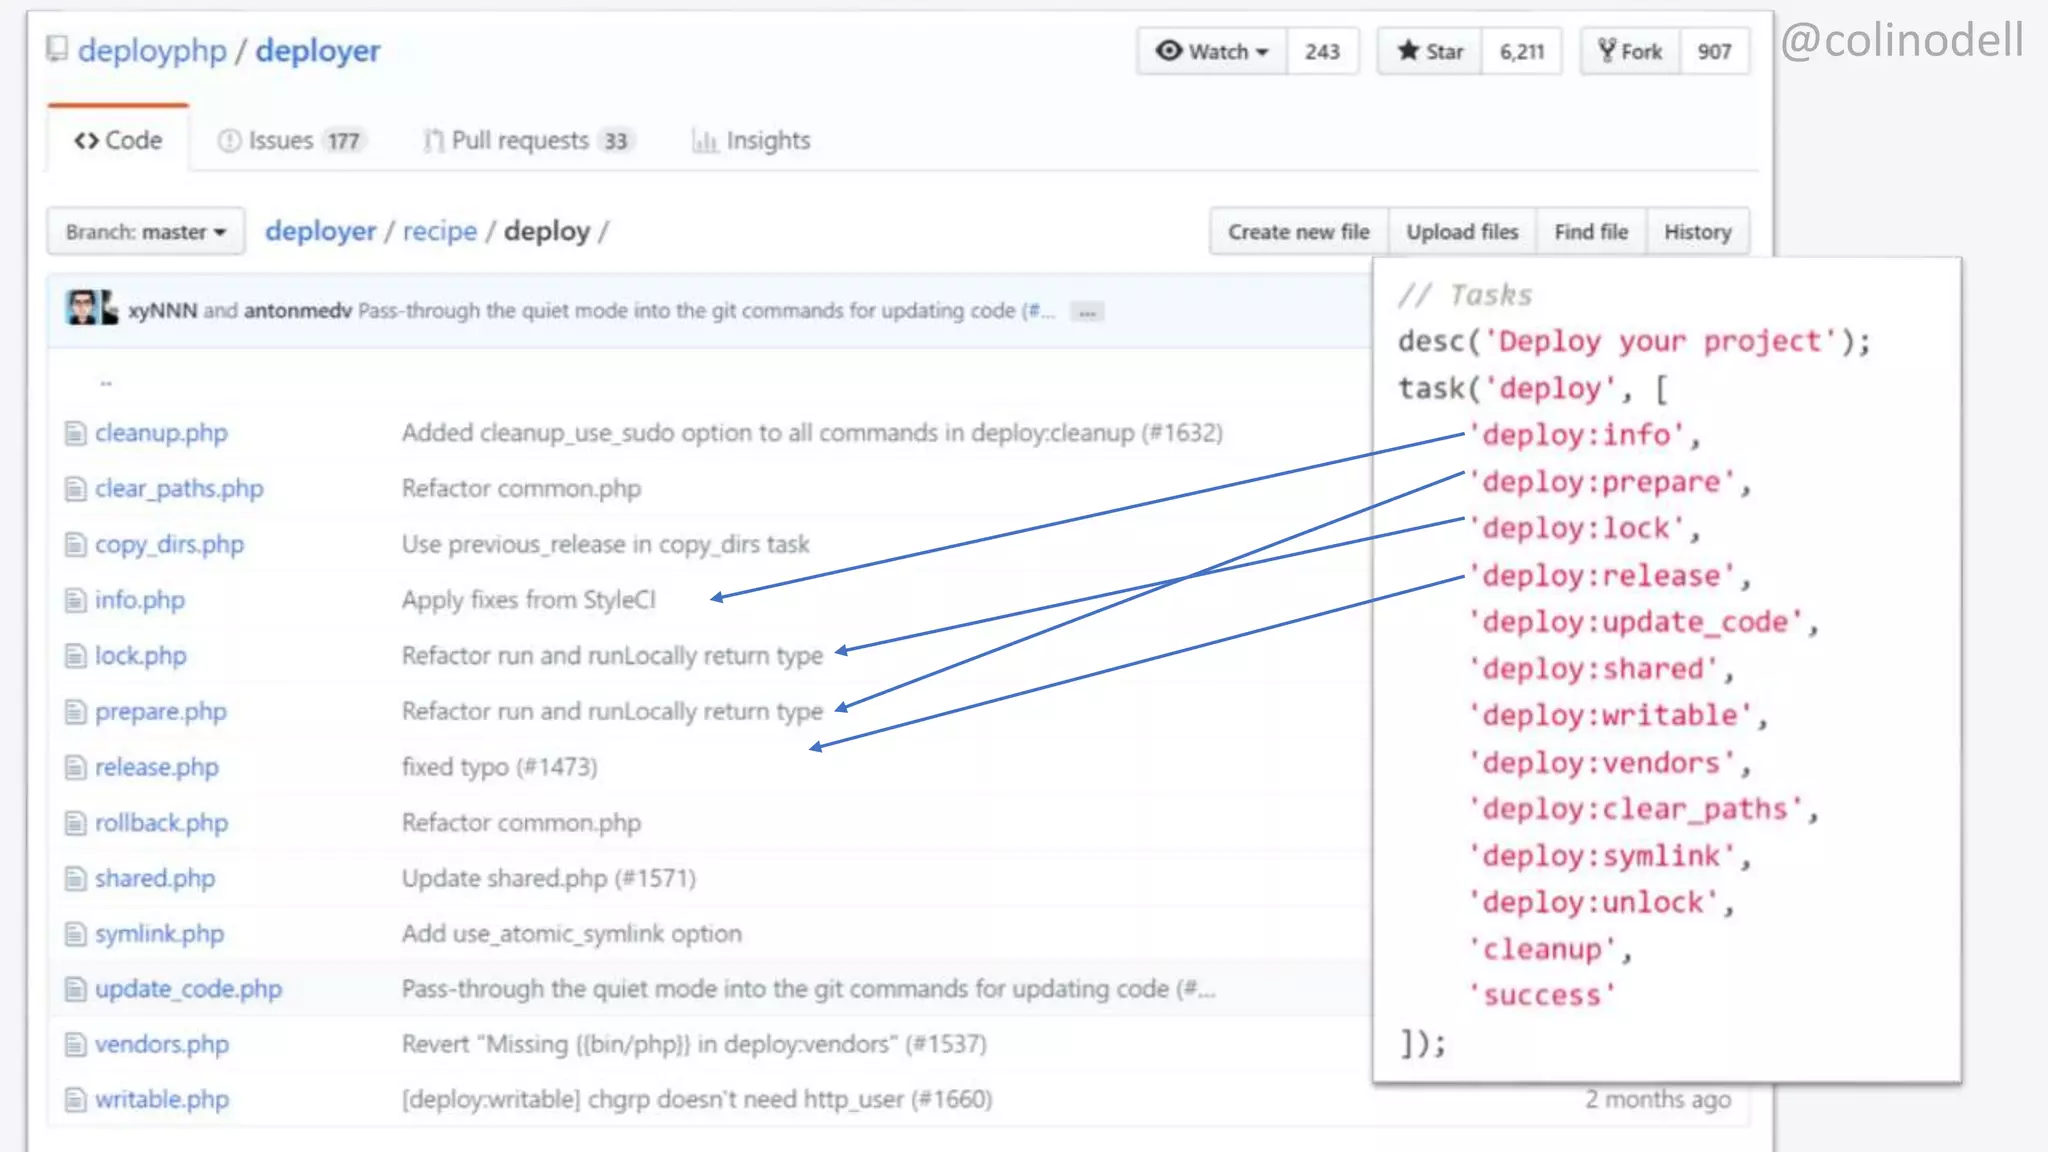Viewport: 2048px width, 1152px height.
Task: Click the History button
Action: click(1697, 232)
